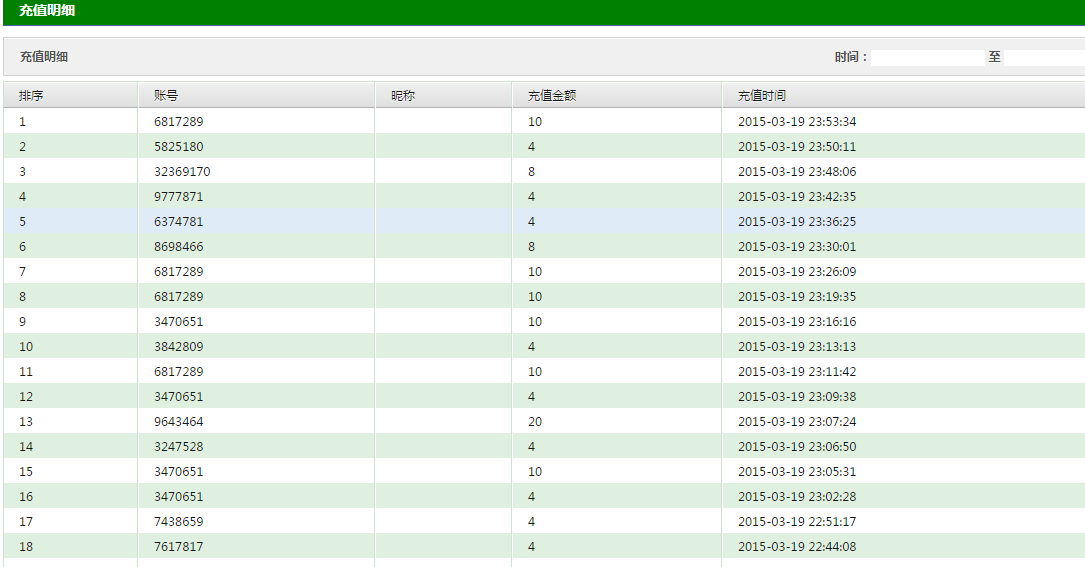This screenshot has height=567, width=1085.
Task: Select timestamp 2015-03-19 23:36:25
Action: coord(797,222)
